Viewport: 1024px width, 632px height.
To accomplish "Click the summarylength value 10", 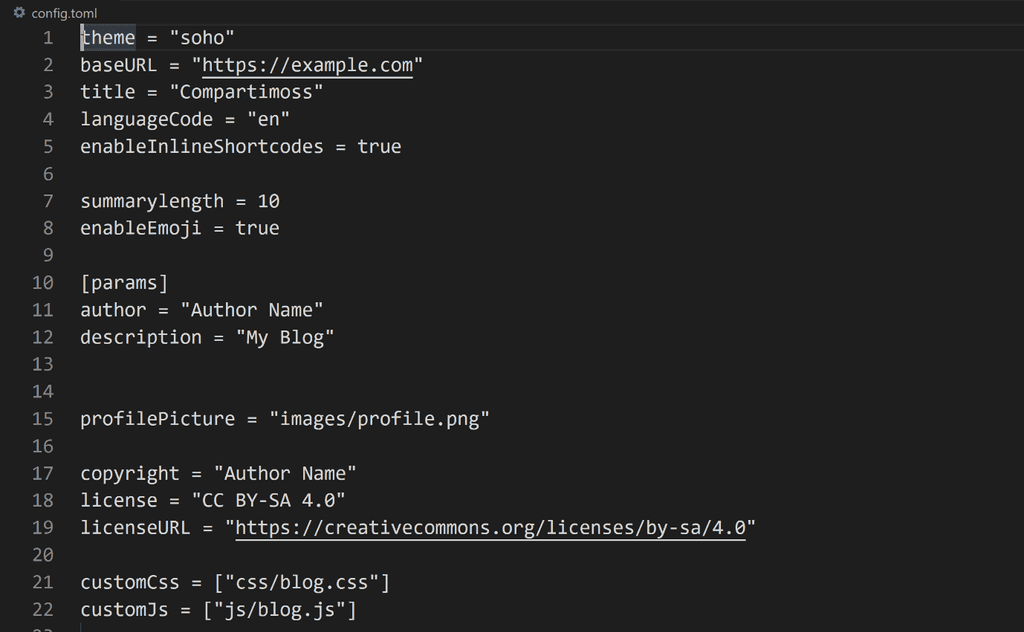I will [x=268, y=201].
